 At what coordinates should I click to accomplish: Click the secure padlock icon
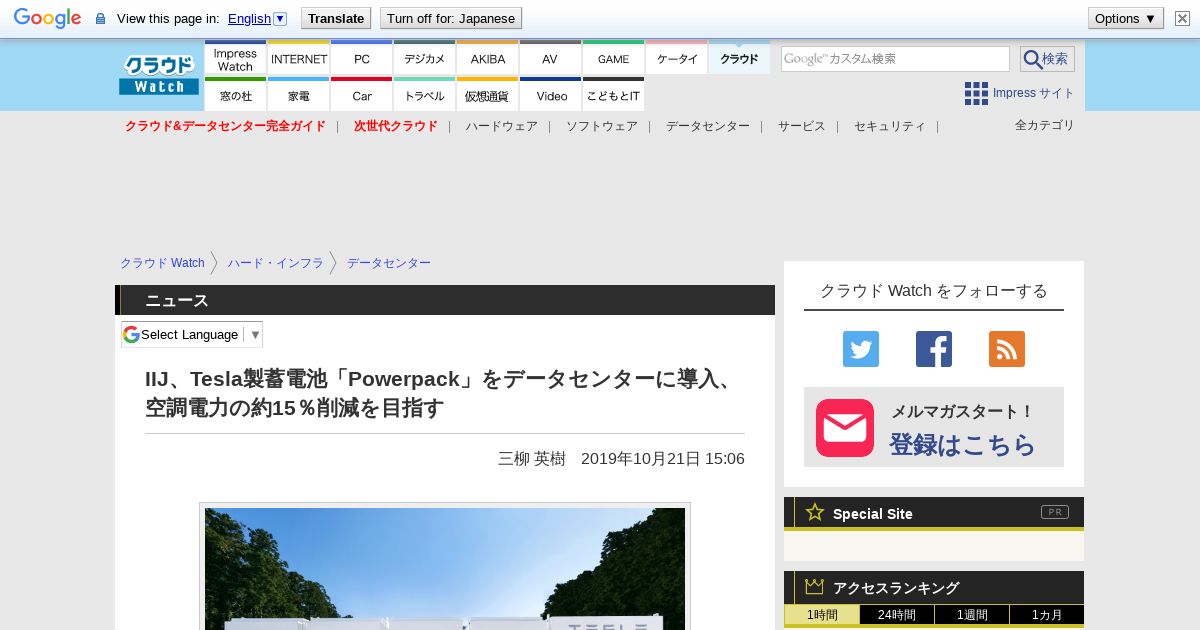coord(100,18)
